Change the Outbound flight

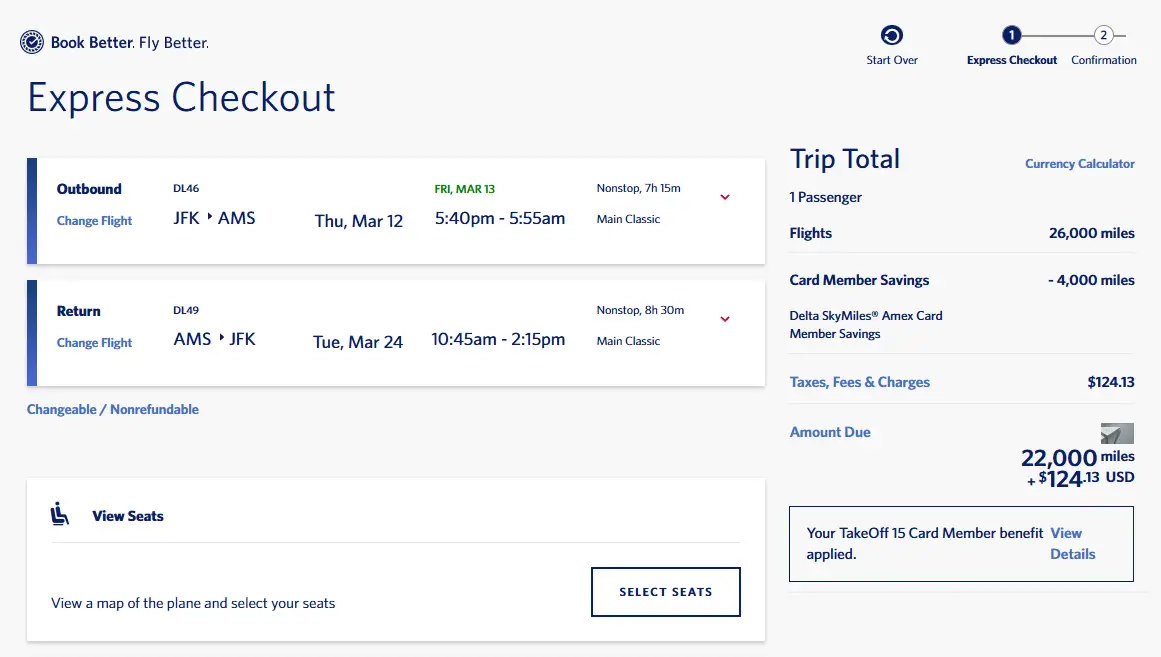(x=94, y=221)
